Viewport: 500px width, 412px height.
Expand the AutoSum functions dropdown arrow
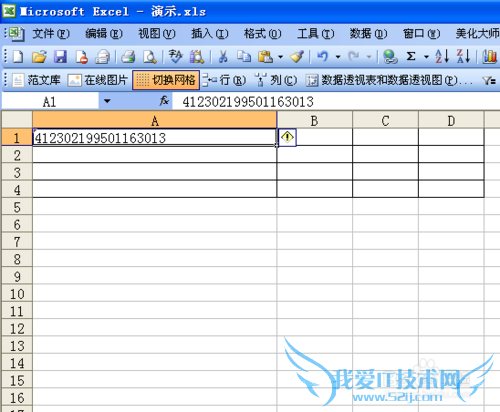(x=426, y=57)
